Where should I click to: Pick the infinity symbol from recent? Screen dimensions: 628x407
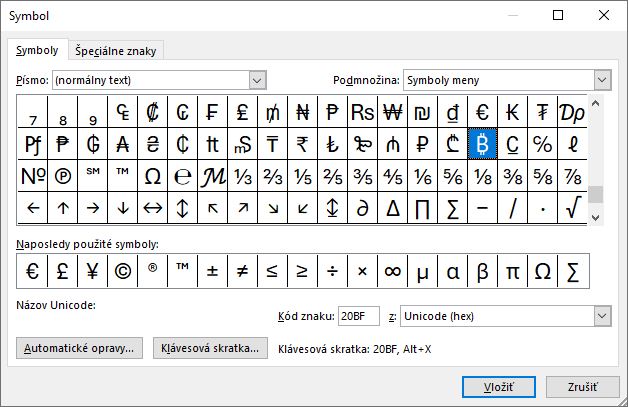click(x=392, y=271)
